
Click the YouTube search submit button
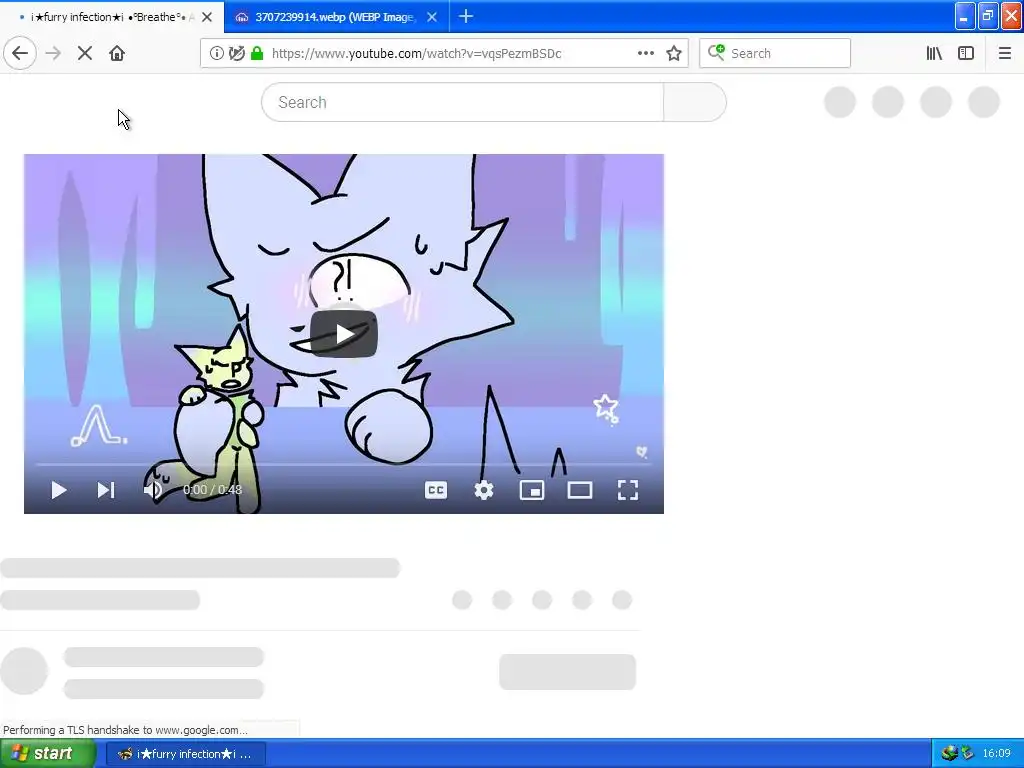[x=695, y=103]
